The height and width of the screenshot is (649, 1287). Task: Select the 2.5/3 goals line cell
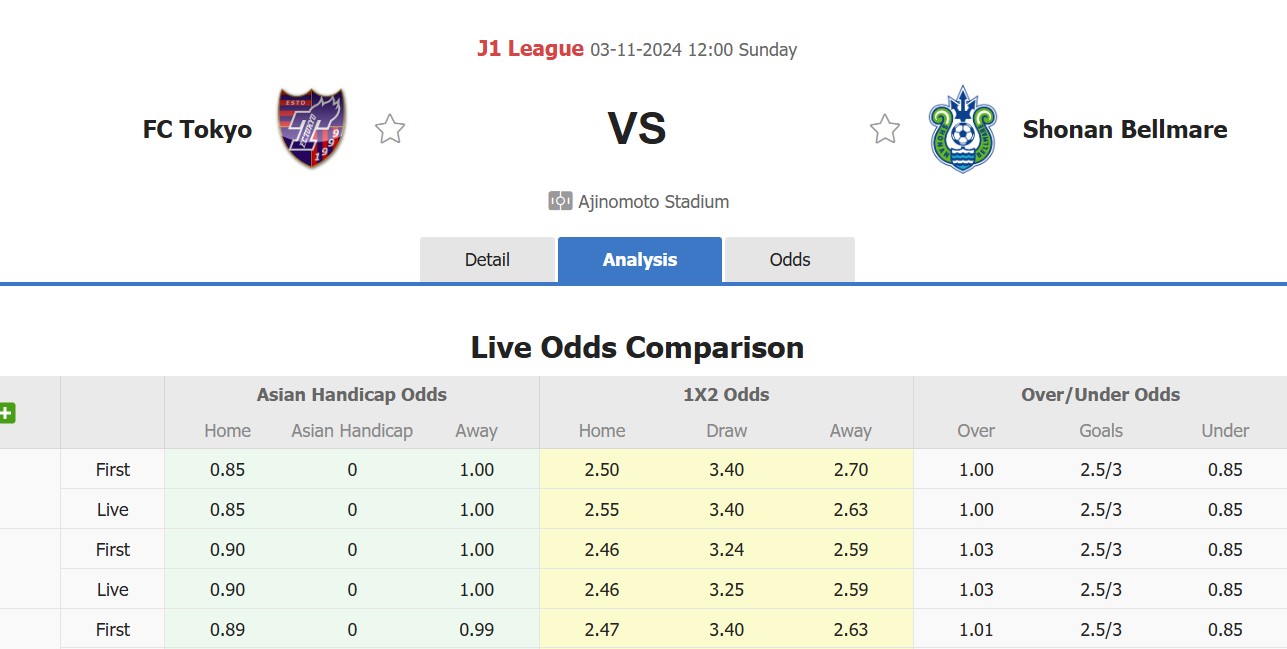pos(1100,469)
